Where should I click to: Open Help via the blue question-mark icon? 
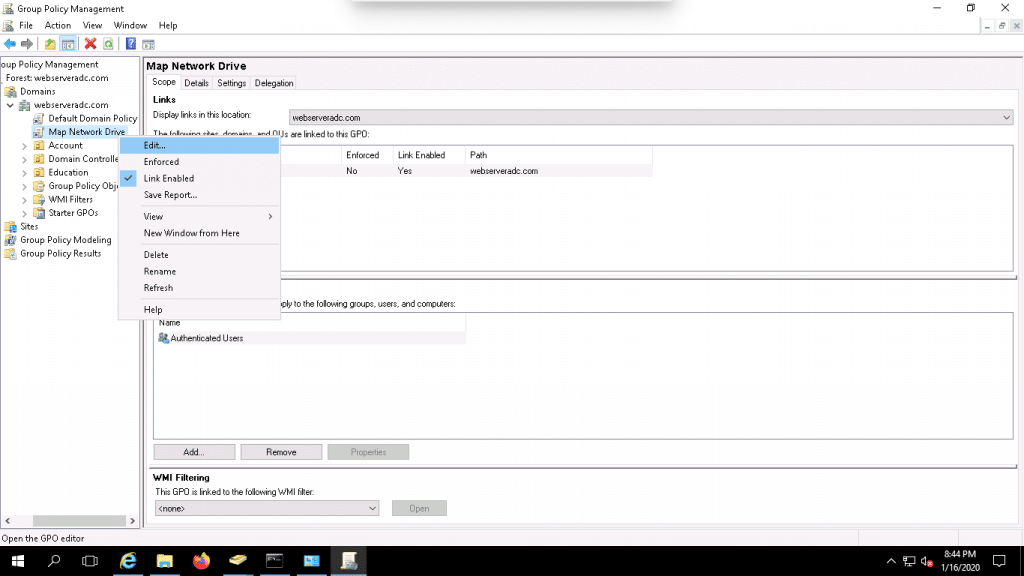(131, 44)
